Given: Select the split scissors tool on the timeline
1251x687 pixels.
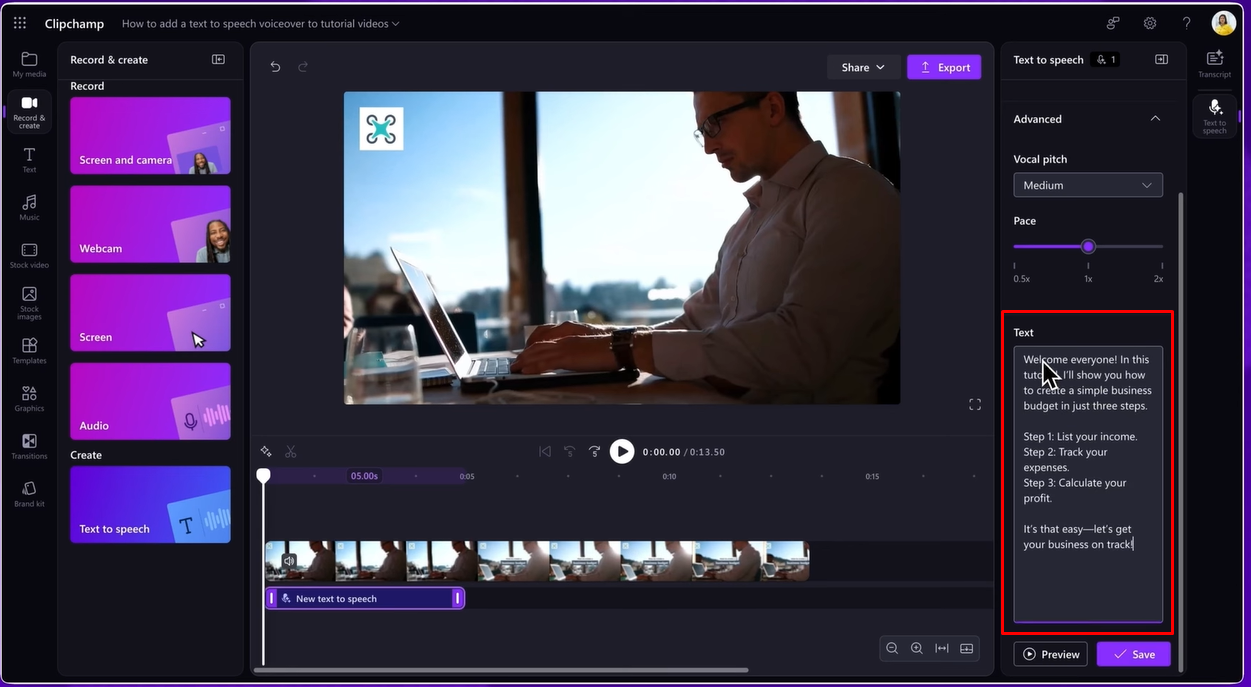Looking at the screenshot, I should 291,451.
